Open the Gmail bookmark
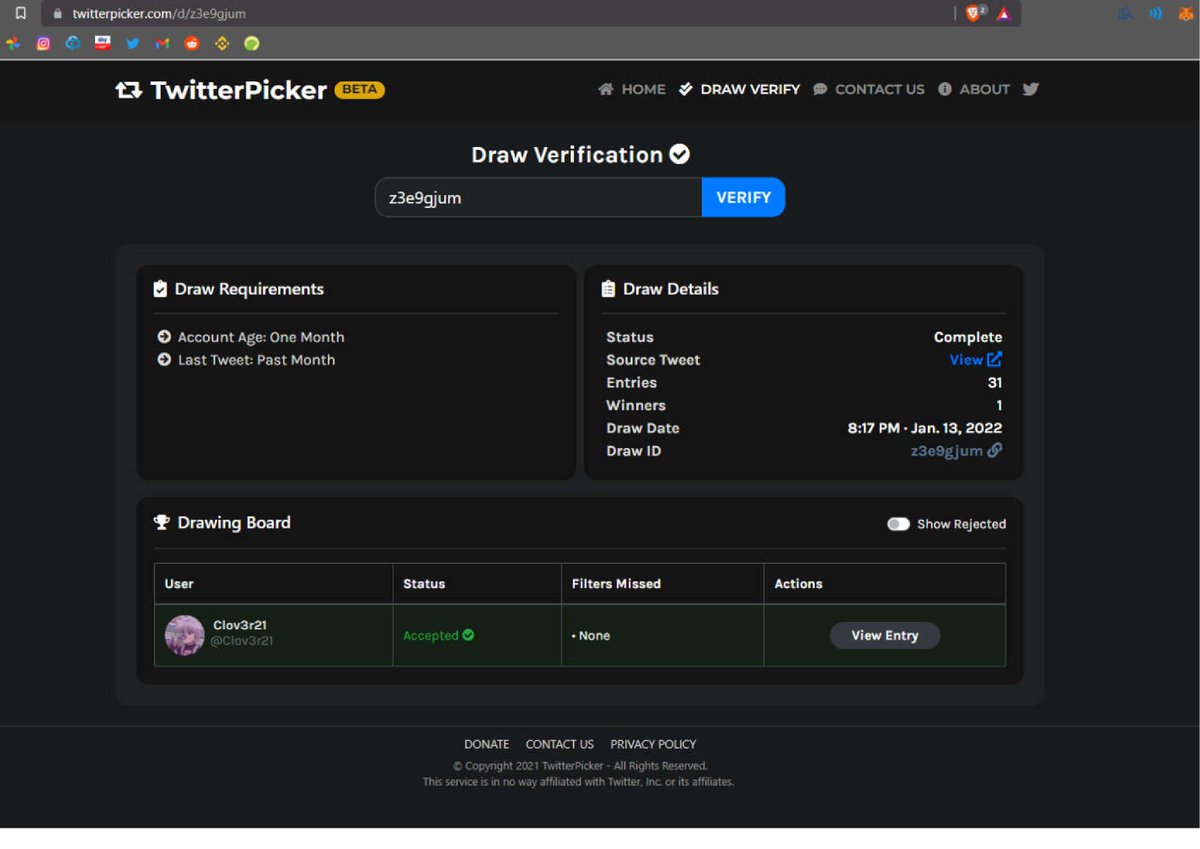The image size is (1200, 849). coord(162,43)
